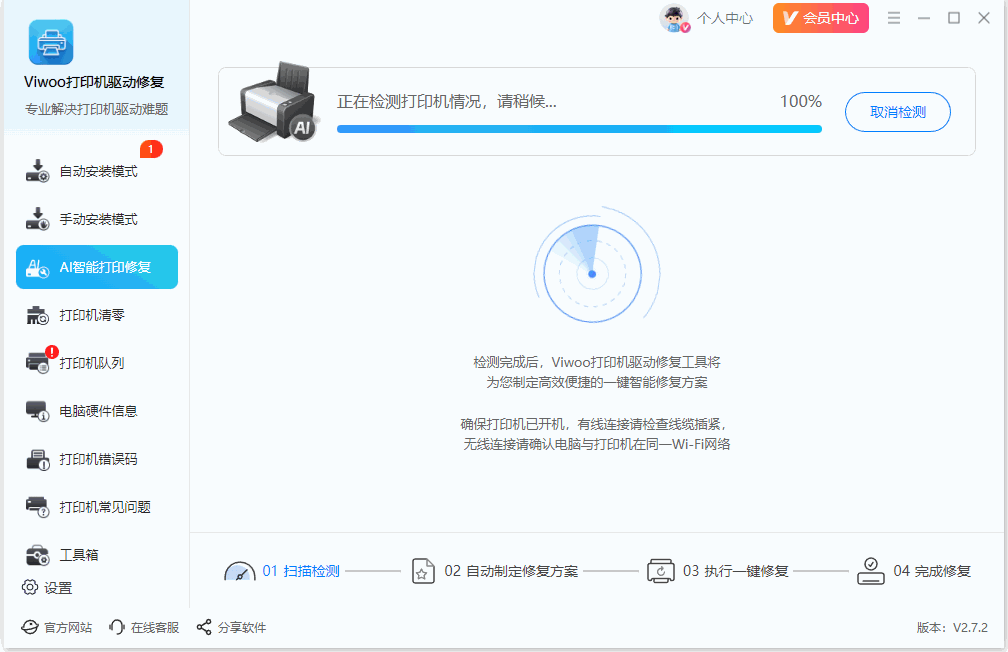Cancel detection with 取消检测 button
The height and width of the screenshot is (652, 1008).
897,112
